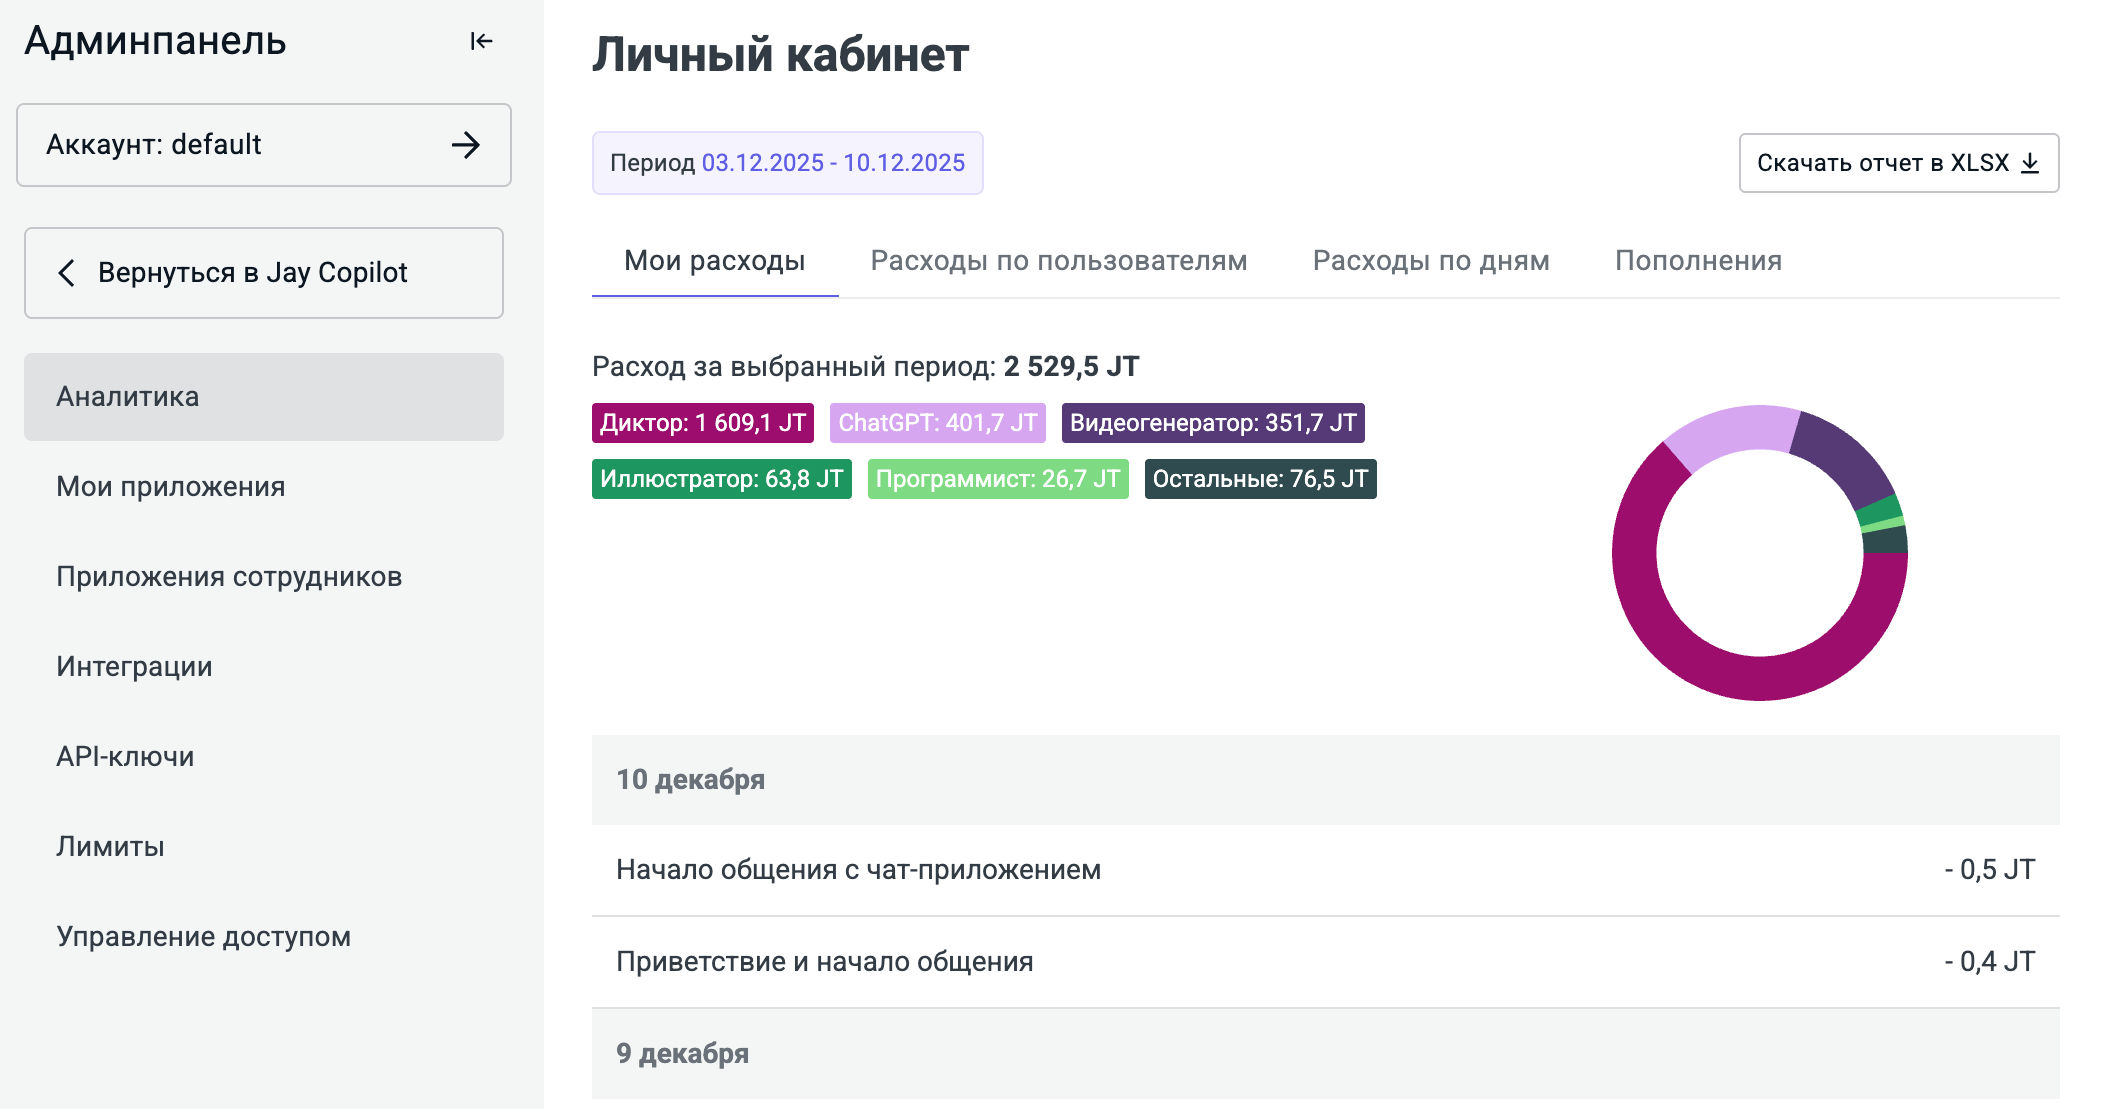The width and height of the screenshot is (2101, 1109).
Task: Open the Период date range picker
Action: (787, 163)
